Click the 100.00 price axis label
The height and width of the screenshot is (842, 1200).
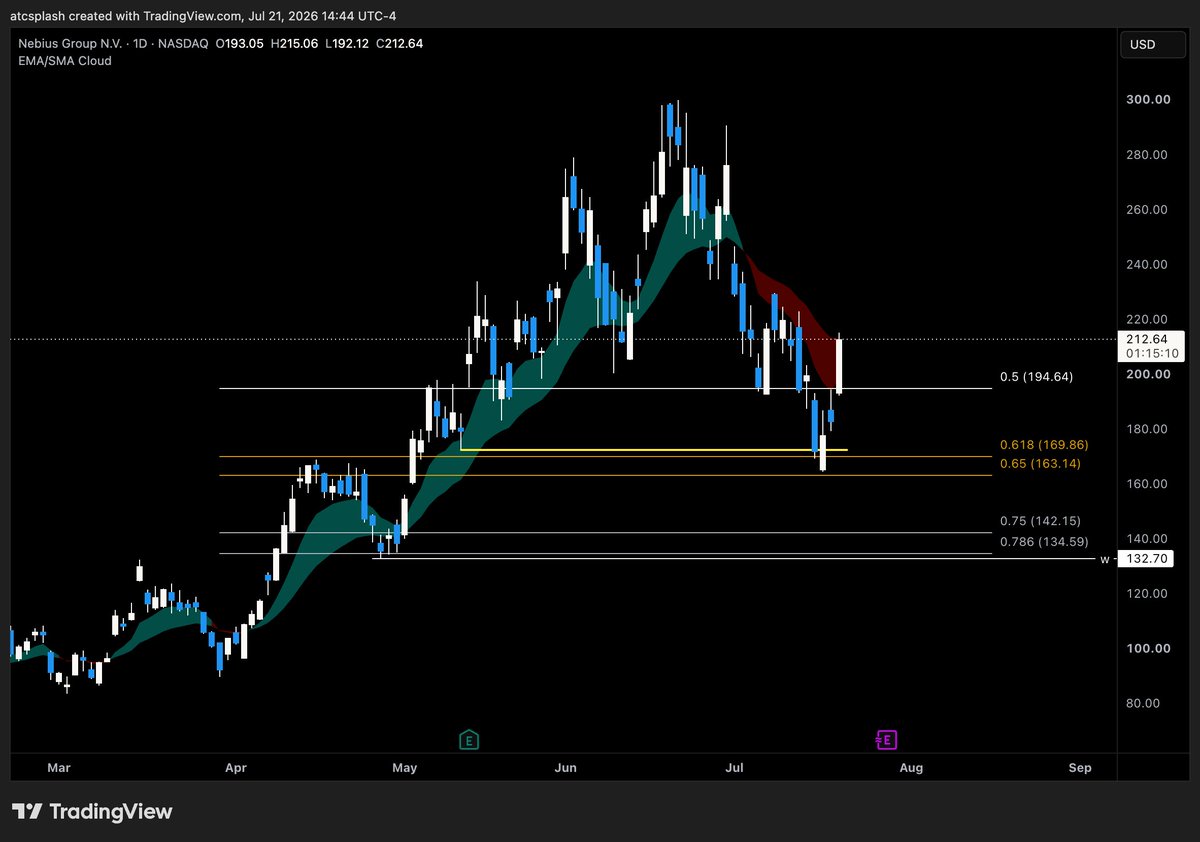click(1148, 648)
